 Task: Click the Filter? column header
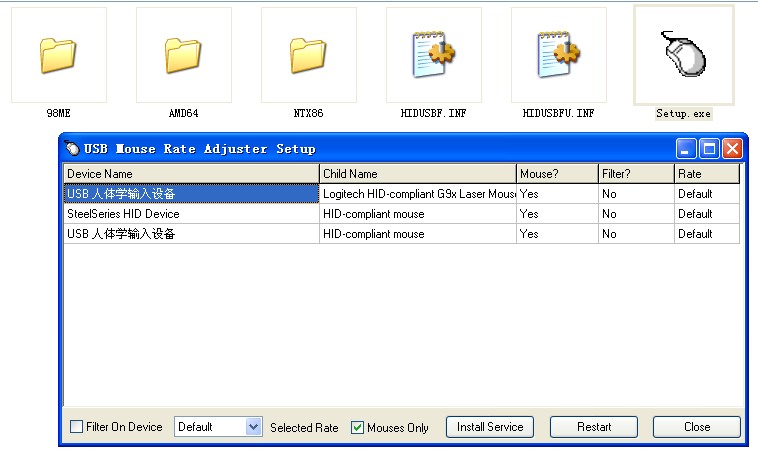[x=636, y=173]
